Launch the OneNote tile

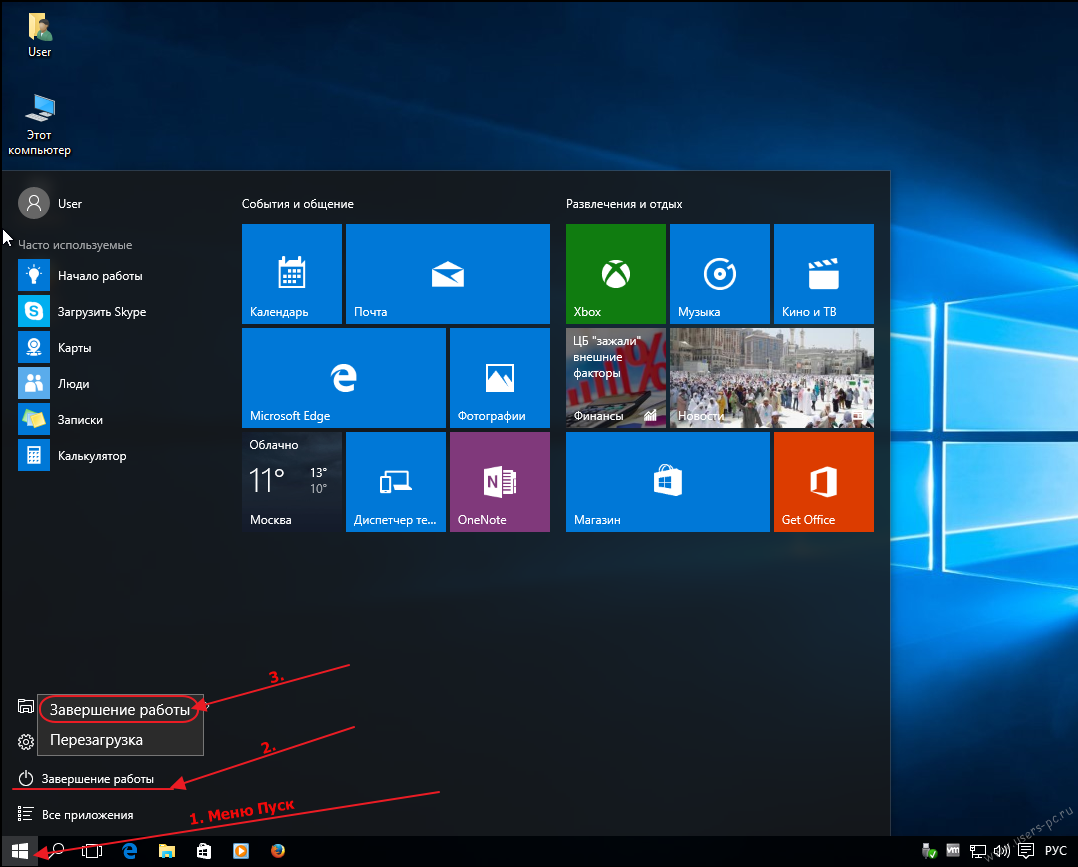500,481
